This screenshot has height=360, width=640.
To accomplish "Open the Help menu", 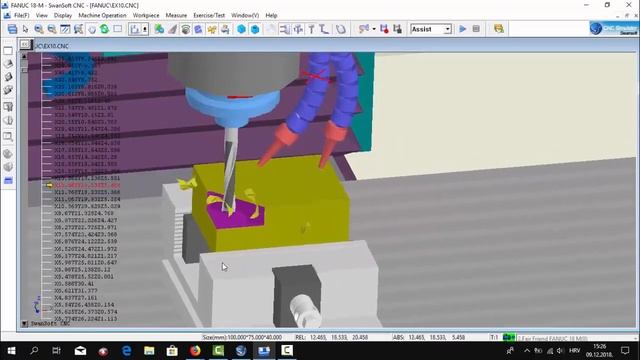I will point(271,15).
